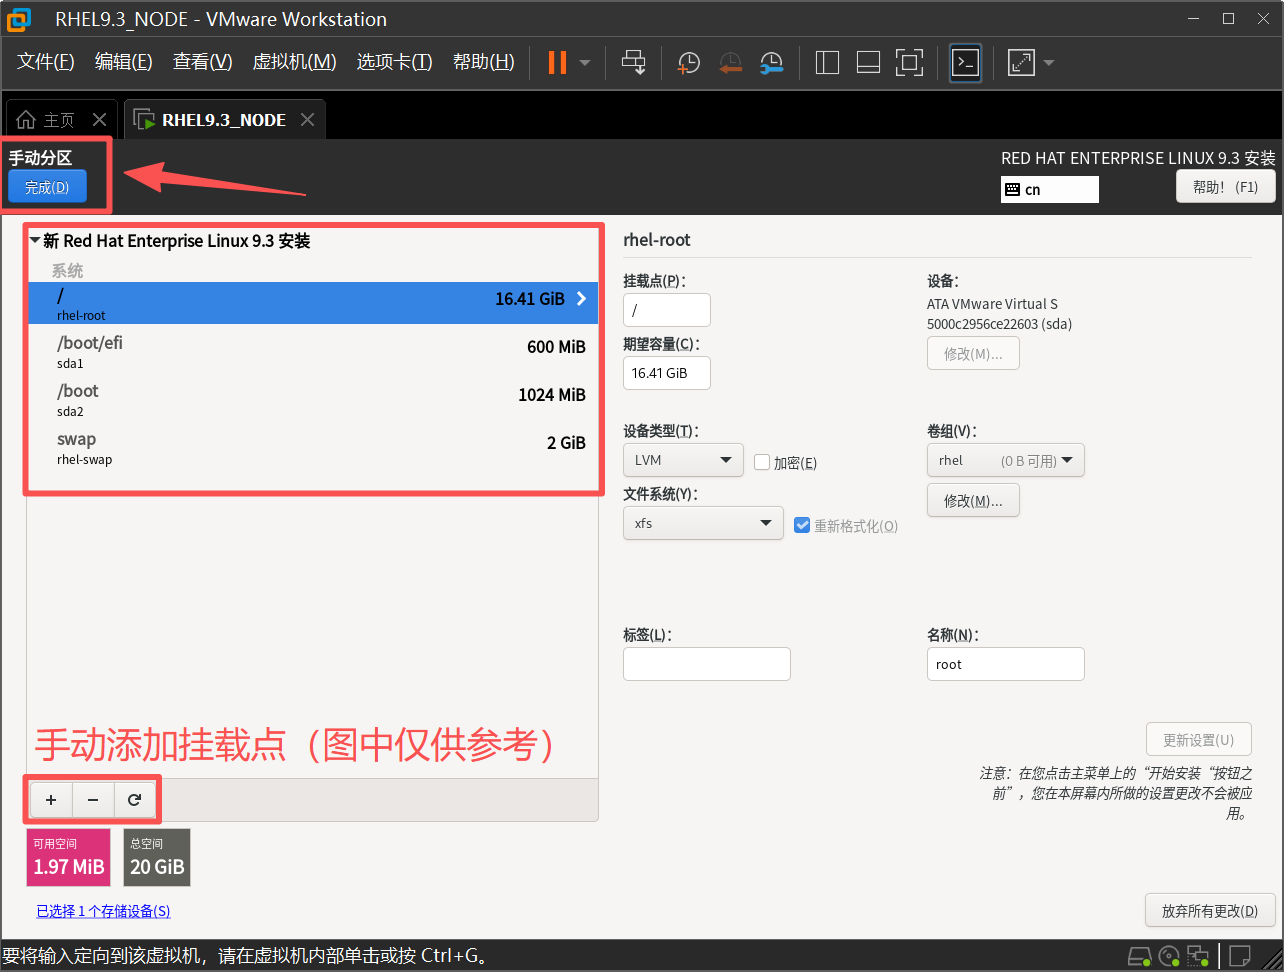Image resolution: width=1284 pixels, height=972 pixels.
Task: Click the network adapter status icon
Action: (1198, 955)
